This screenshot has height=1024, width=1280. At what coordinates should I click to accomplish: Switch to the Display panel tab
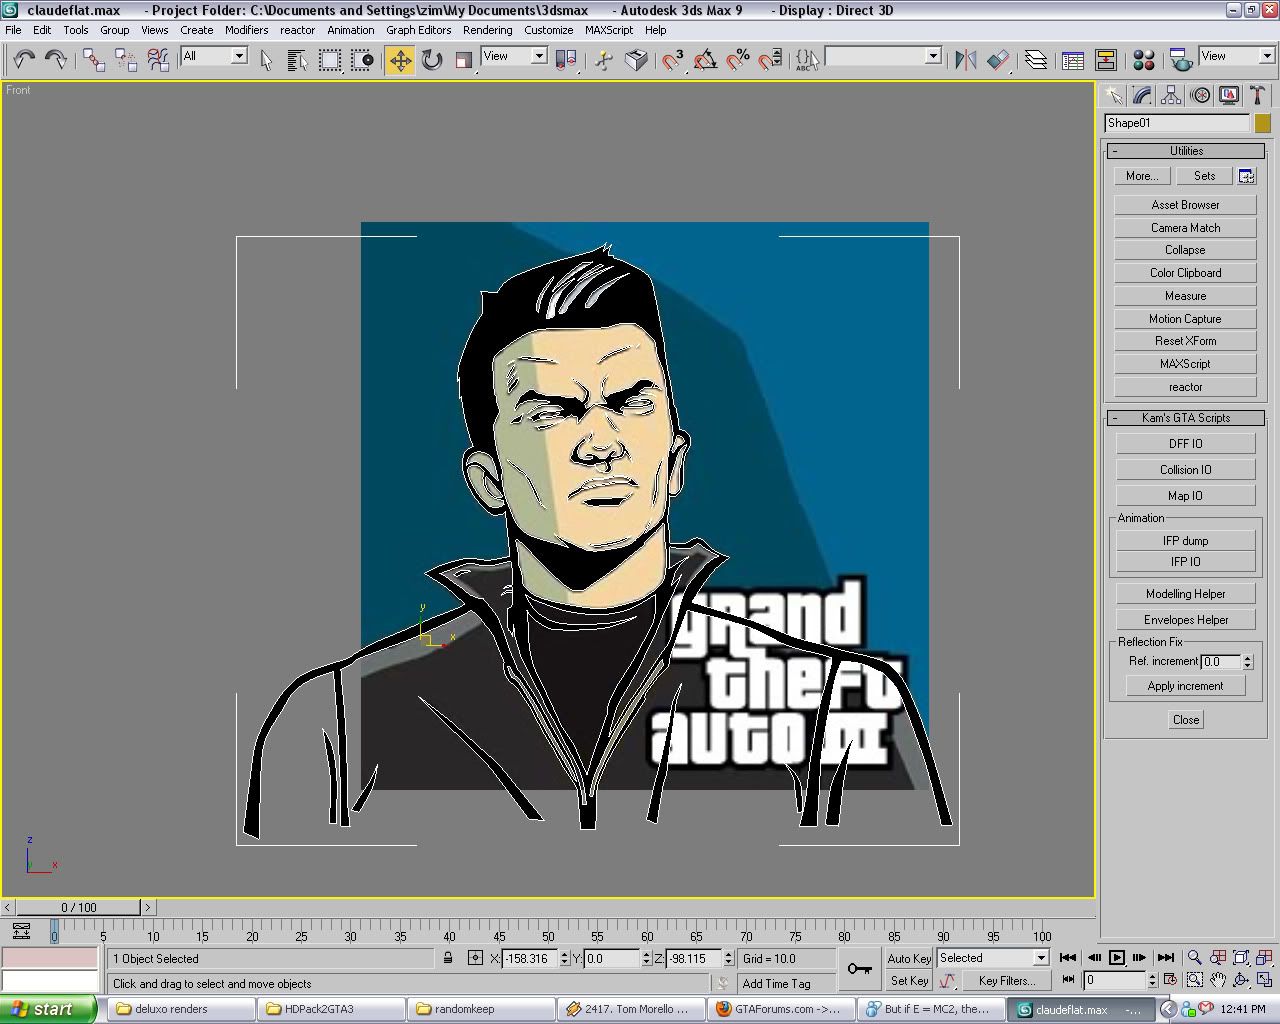[1229, 95]
